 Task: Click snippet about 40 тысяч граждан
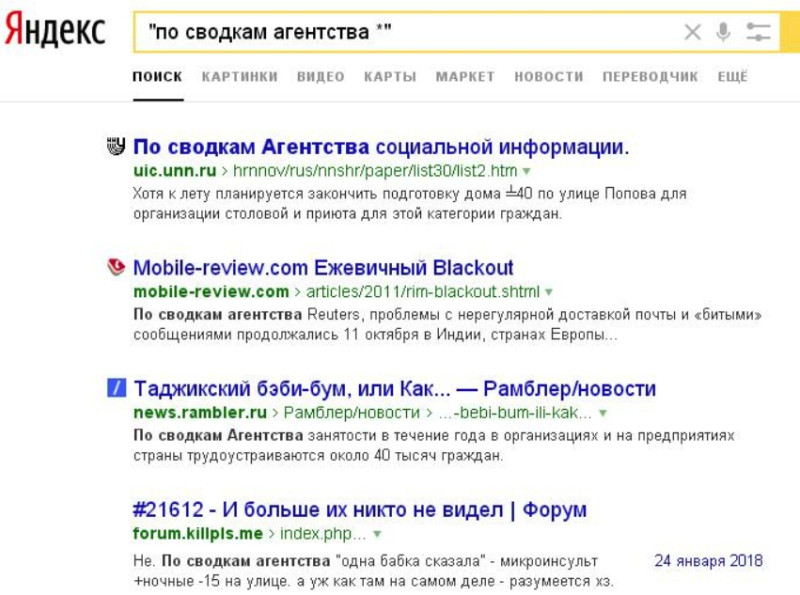click(x=434, y=445)
